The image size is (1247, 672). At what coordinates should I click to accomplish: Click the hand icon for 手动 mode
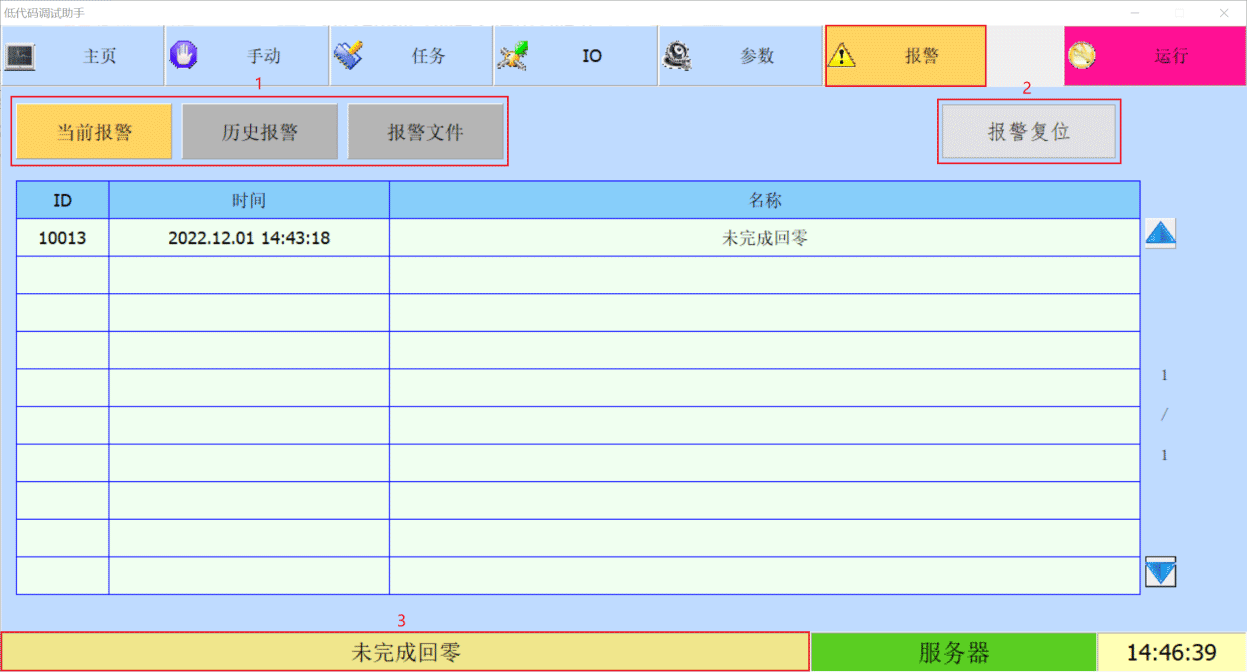[x=183, y=55]
